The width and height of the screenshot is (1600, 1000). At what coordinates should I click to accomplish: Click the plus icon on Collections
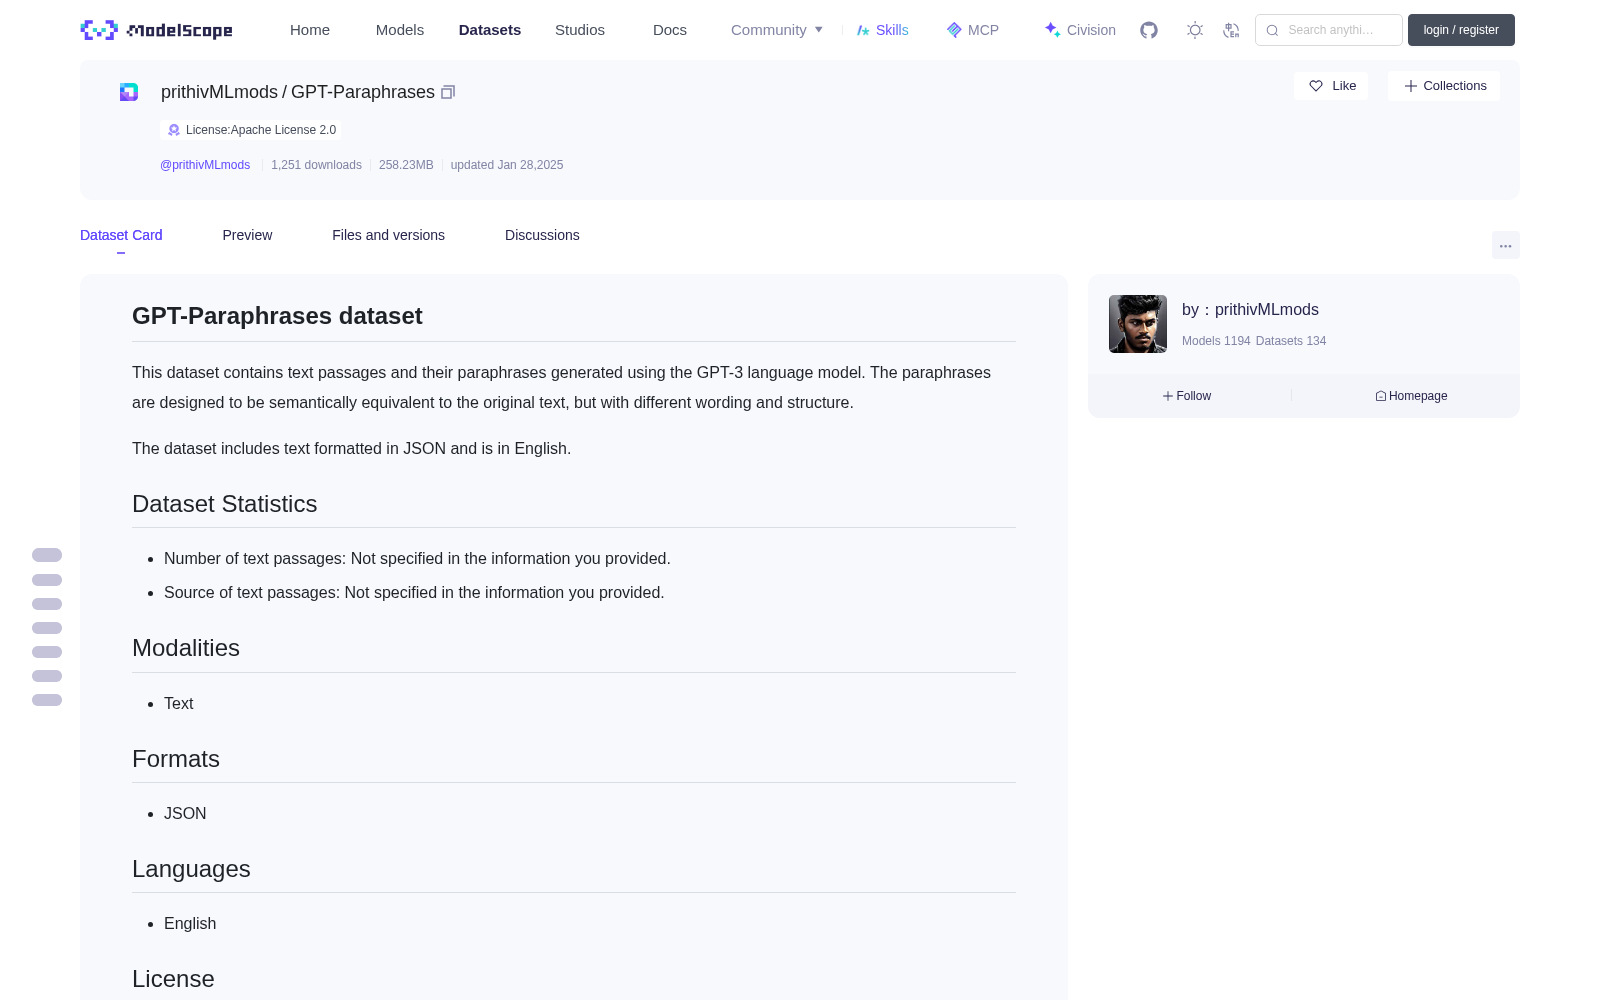click(1411, 86)
